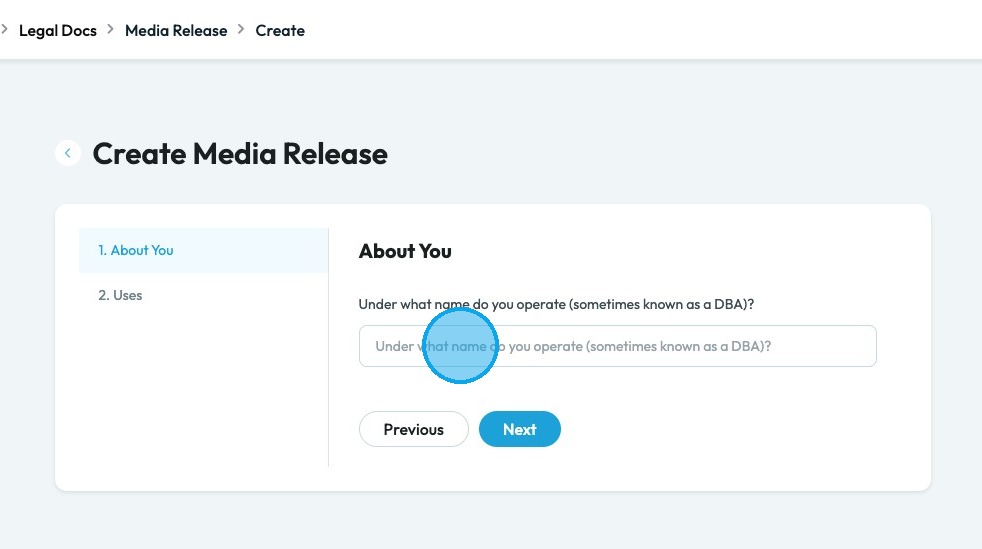Click the chevron before Legal Docs
The image size is (982, 549).
click(5, 30)
